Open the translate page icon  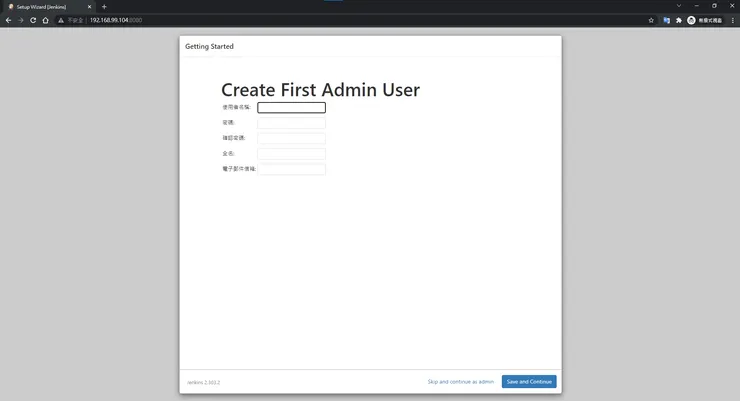click(x=666, y=20)
